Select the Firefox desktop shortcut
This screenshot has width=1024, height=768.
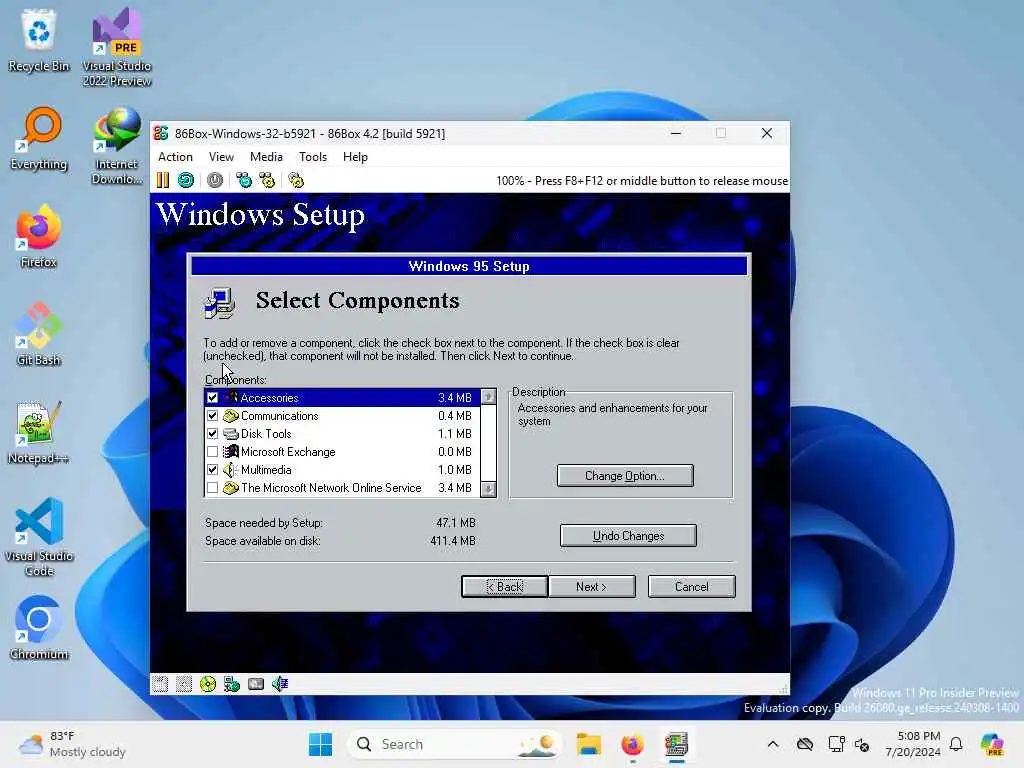(39, 236)
